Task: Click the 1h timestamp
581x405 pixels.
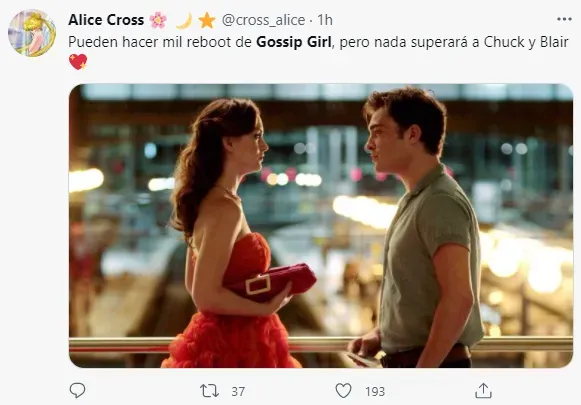Action: coord(325,20)
